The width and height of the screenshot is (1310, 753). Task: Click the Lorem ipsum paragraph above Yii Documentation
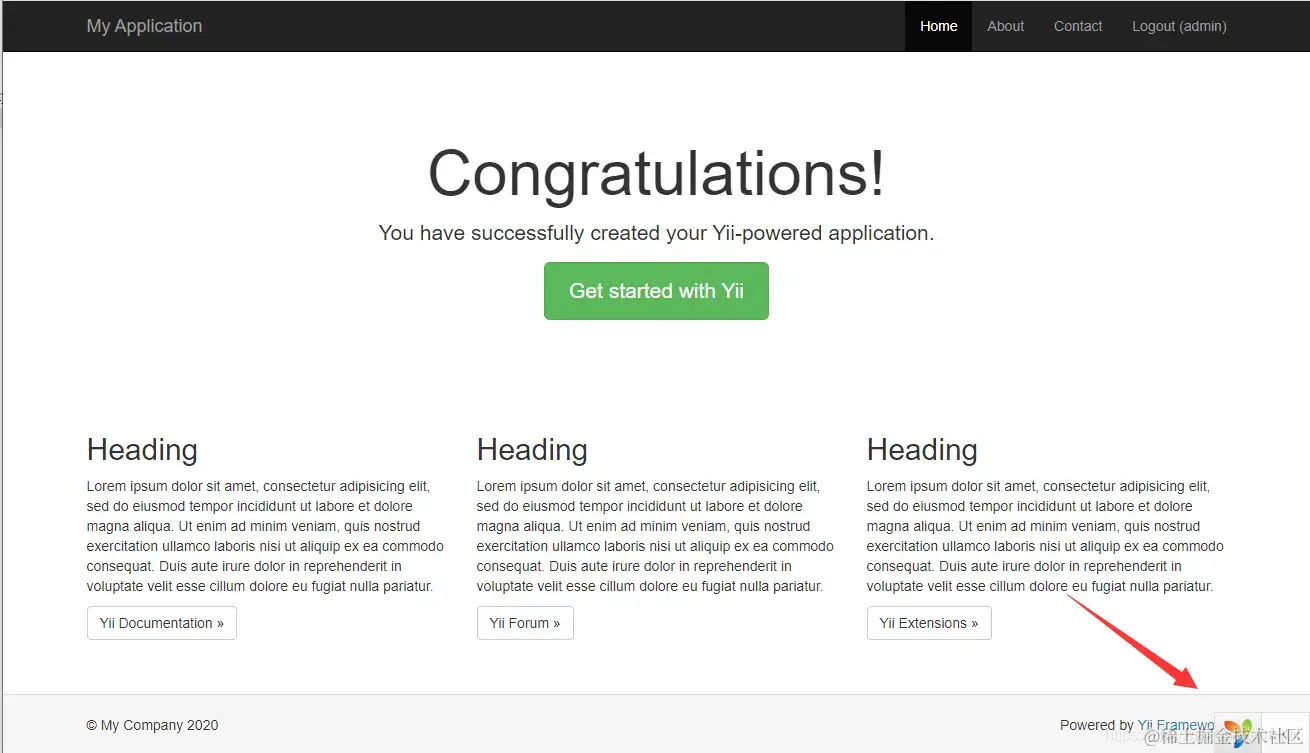click(265, 536)
